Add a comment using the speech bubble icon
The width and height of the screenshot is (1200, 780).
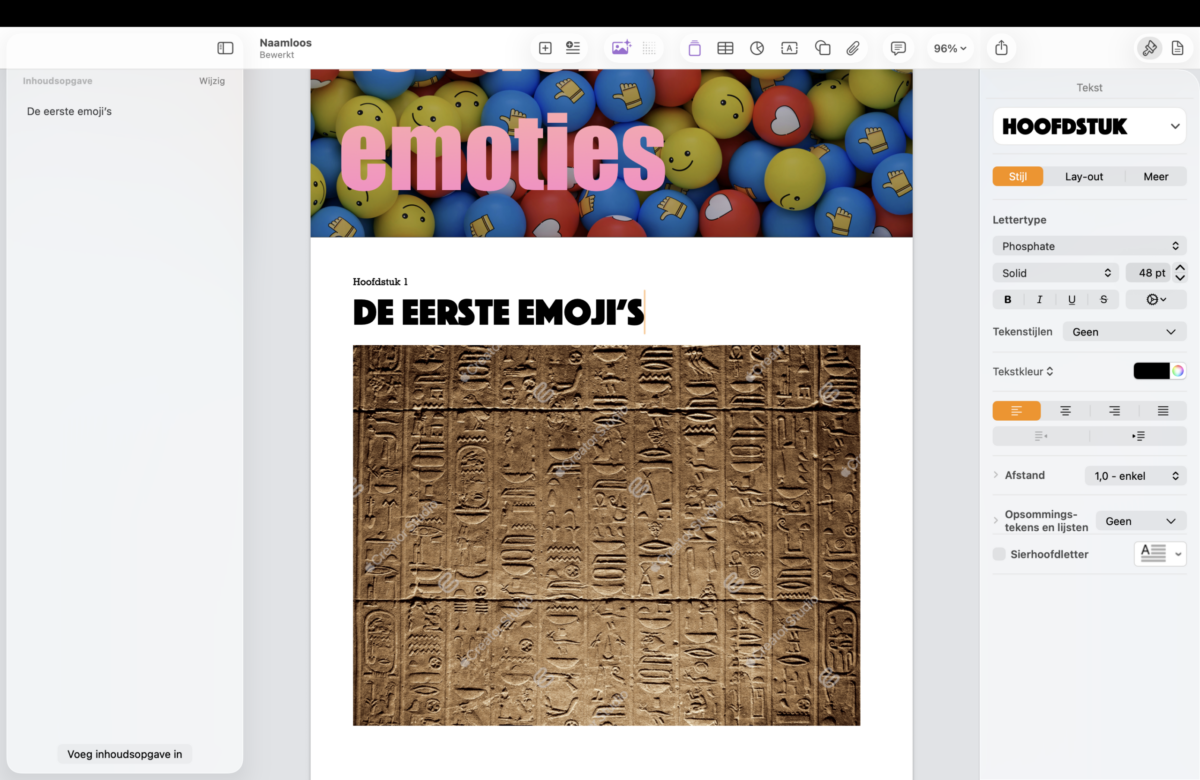tap(898, 48)
